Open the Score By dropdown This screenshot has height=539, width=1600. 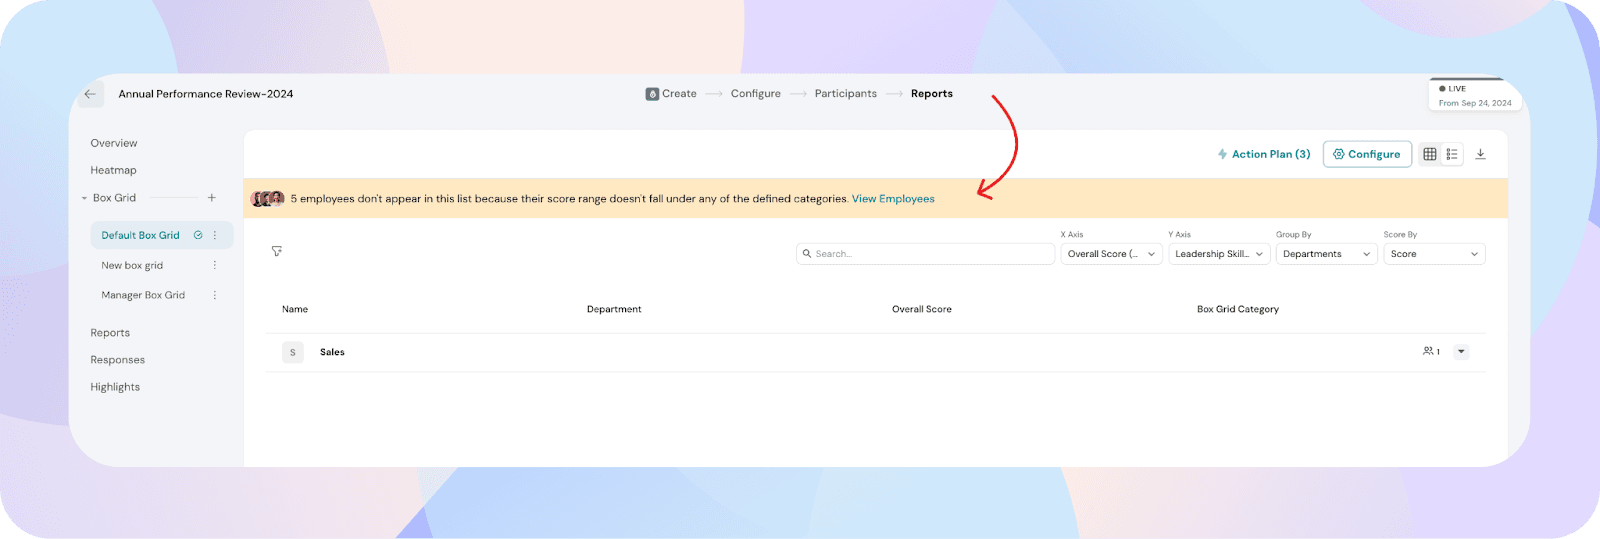click(x=1434, y=254)
